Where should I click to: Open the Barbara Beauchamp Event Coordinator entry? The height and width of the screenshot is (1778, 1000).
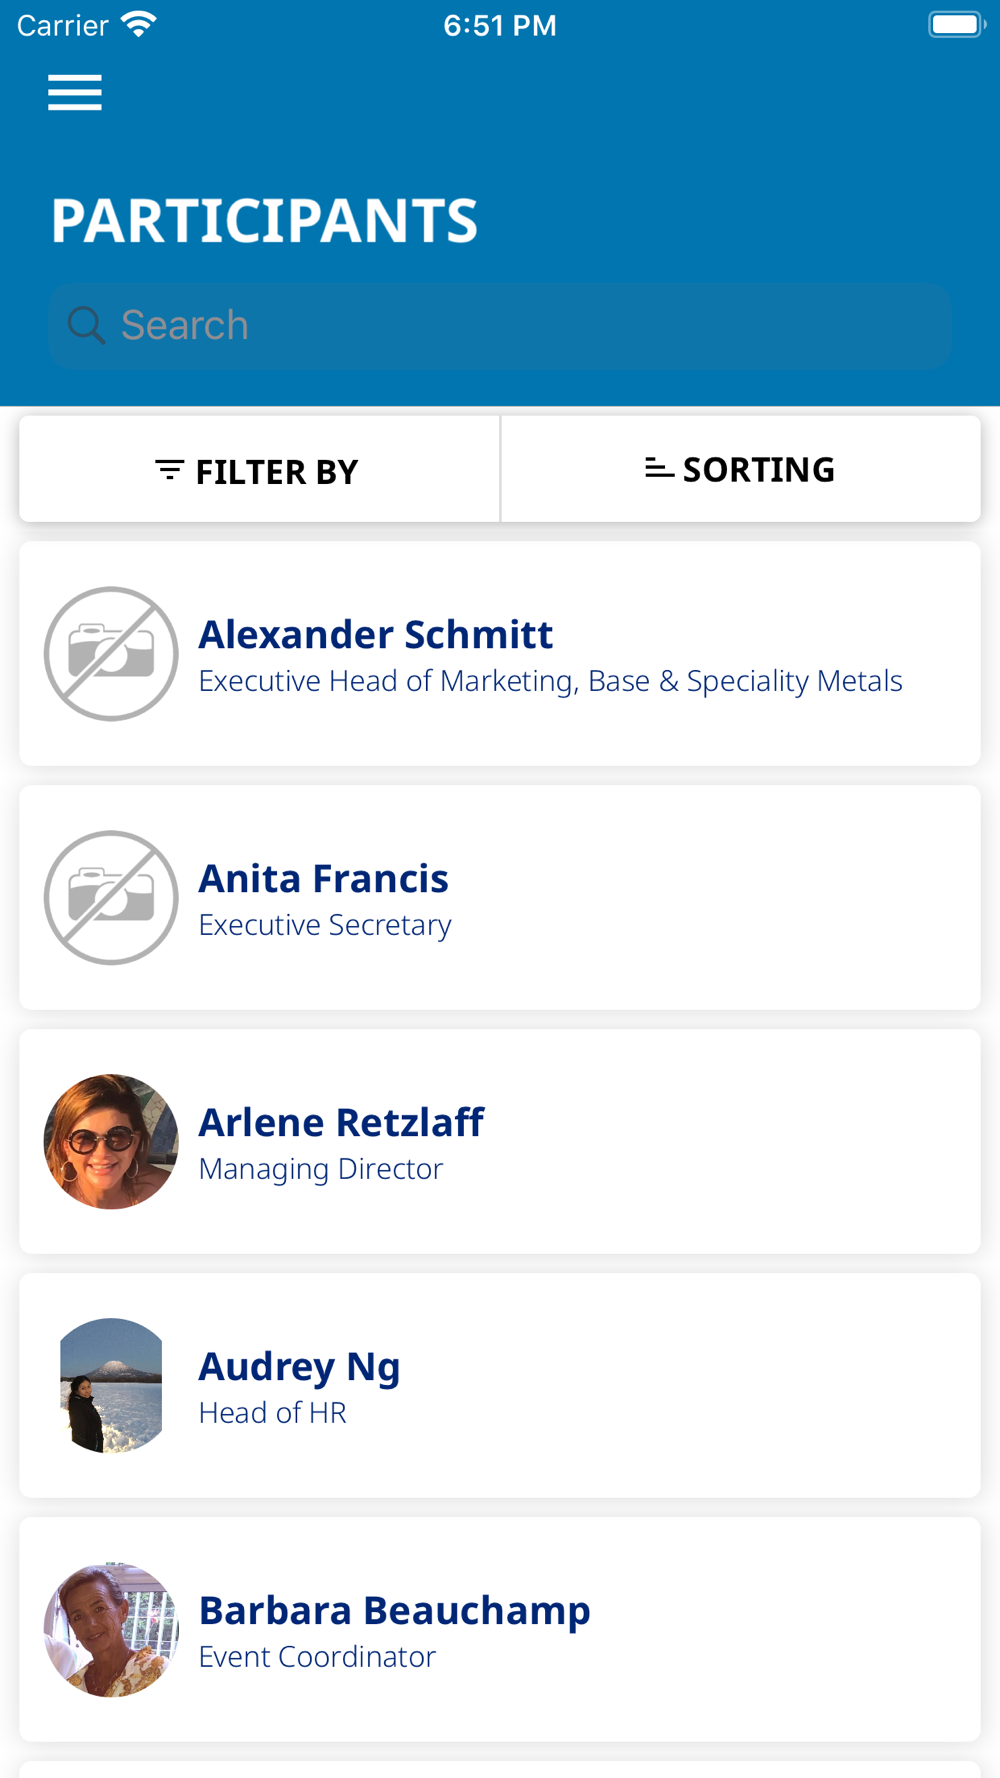click(x=500, y=1630)
